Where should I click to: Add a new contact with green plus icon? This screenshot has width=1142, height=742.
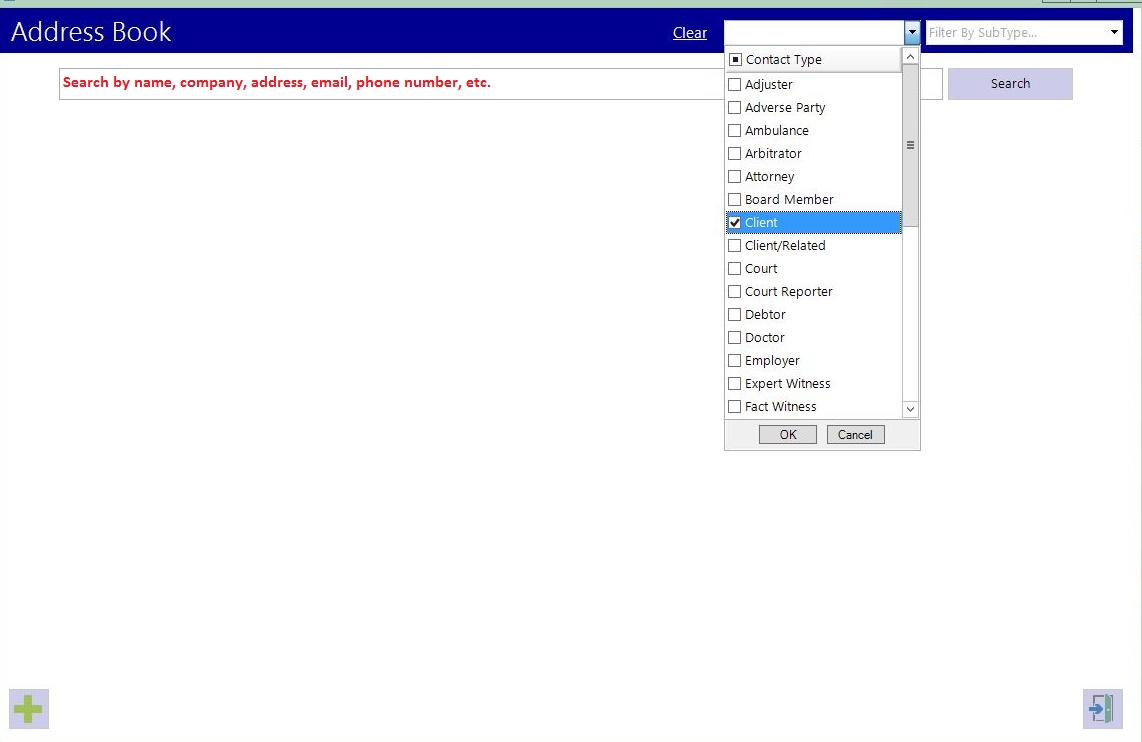point(28,709)
